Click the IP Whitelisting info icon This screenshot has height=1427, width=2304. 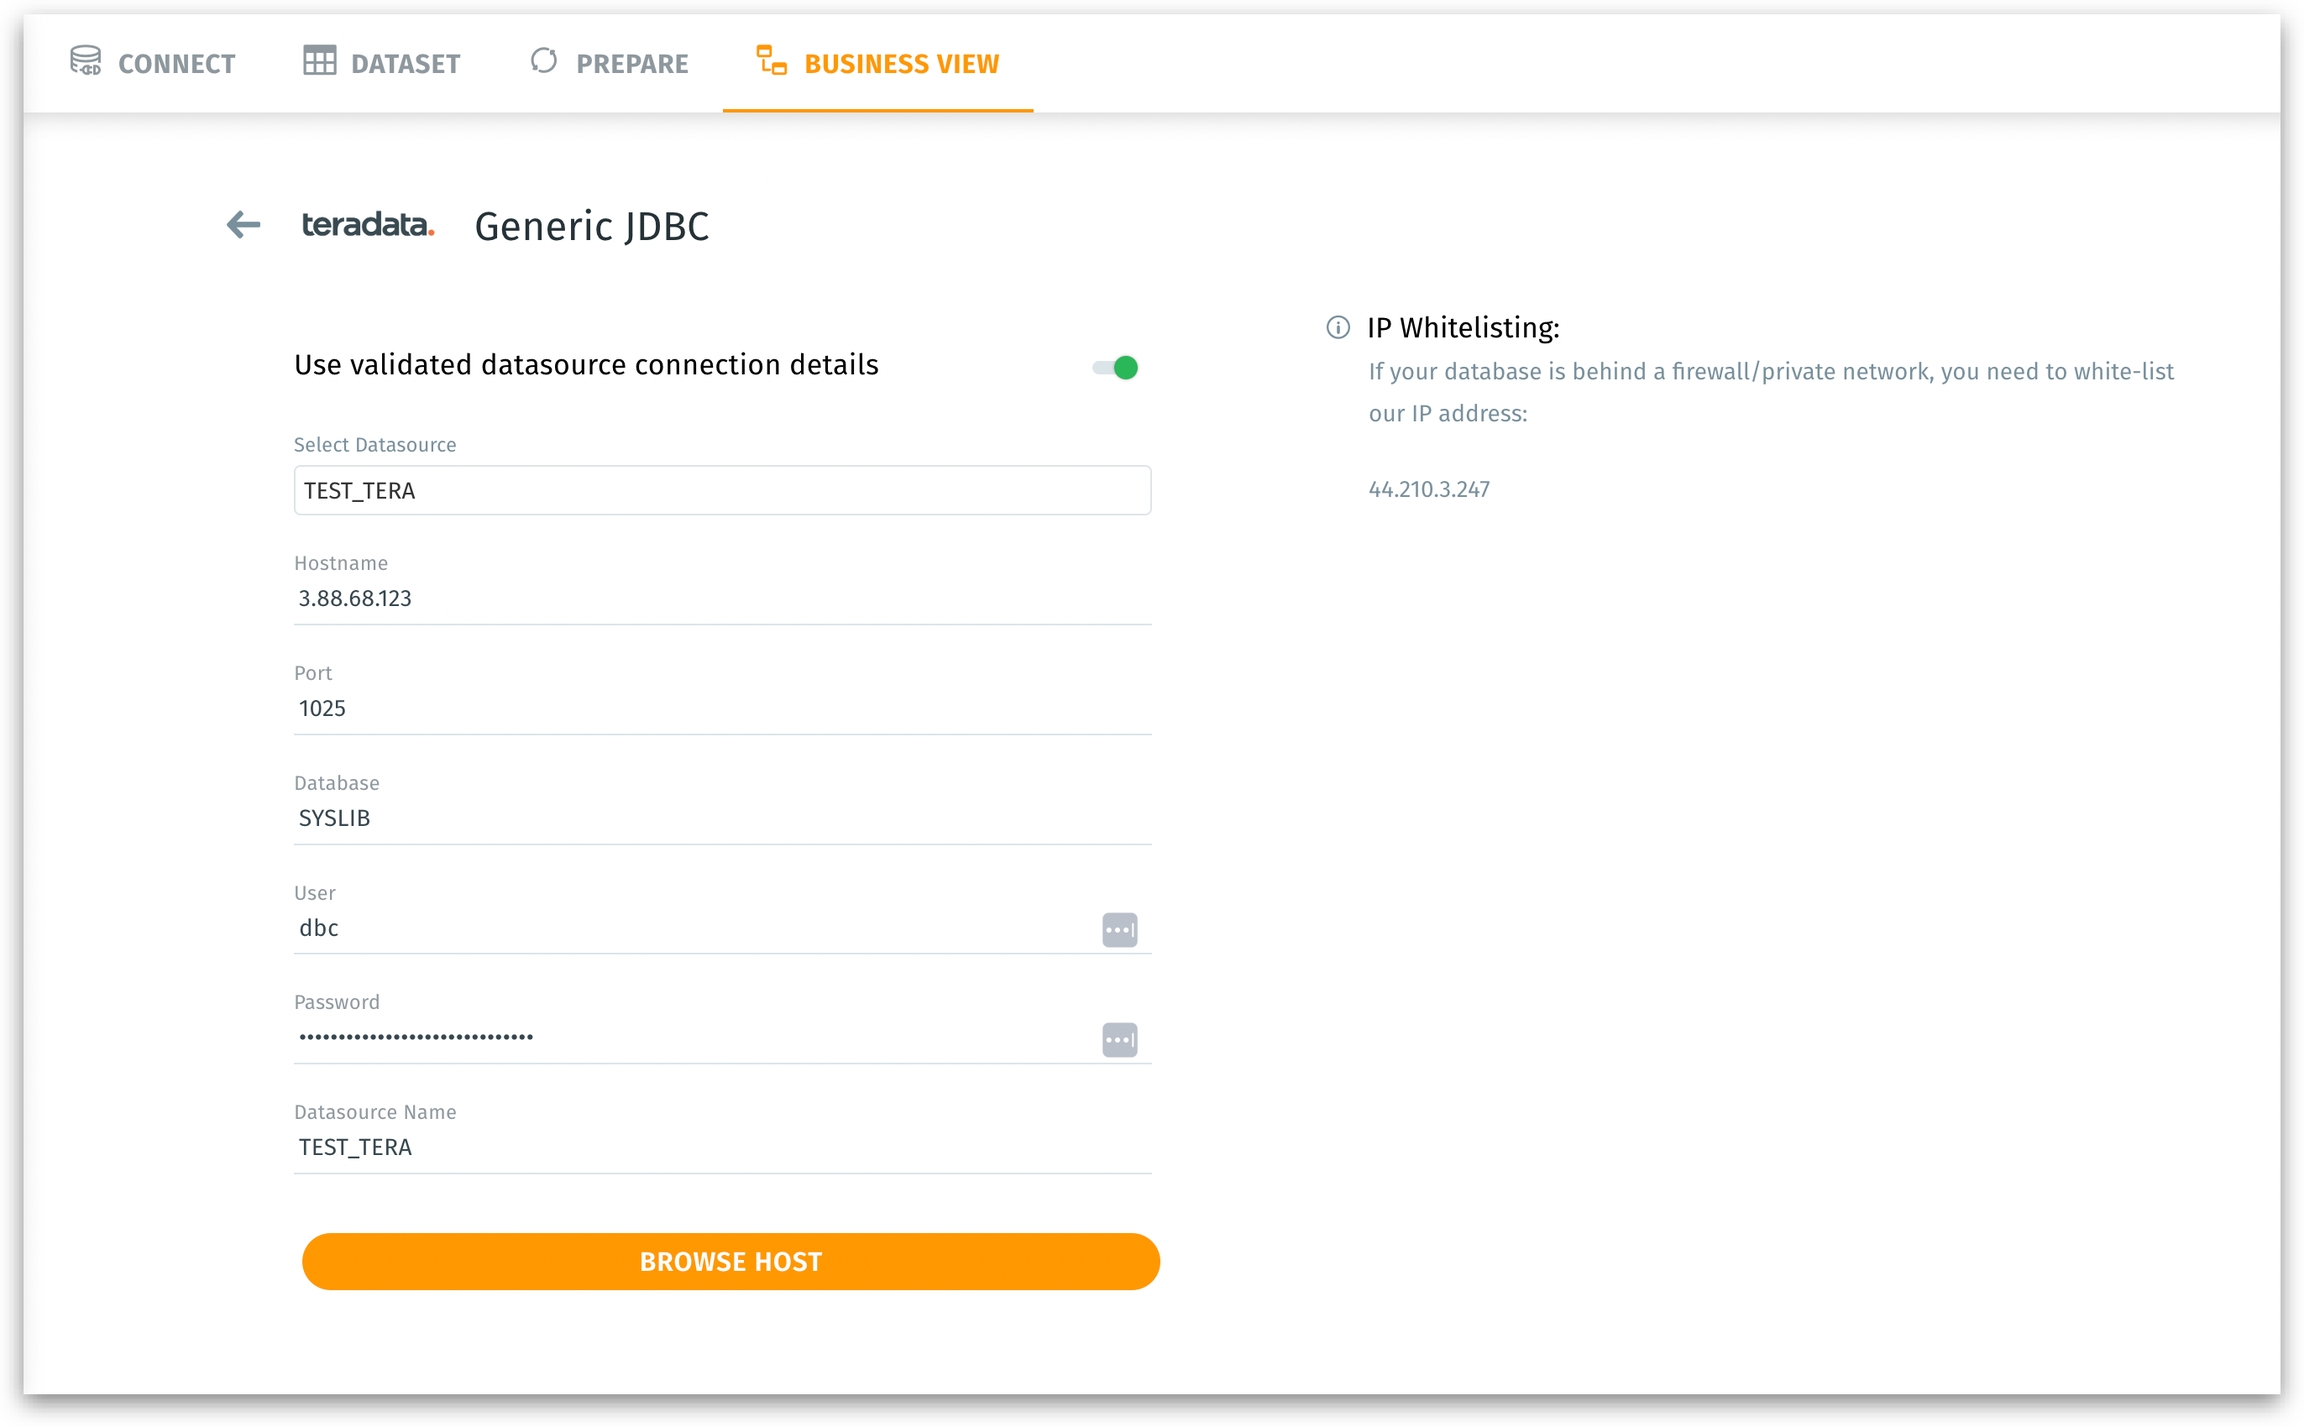point(1337,328)
